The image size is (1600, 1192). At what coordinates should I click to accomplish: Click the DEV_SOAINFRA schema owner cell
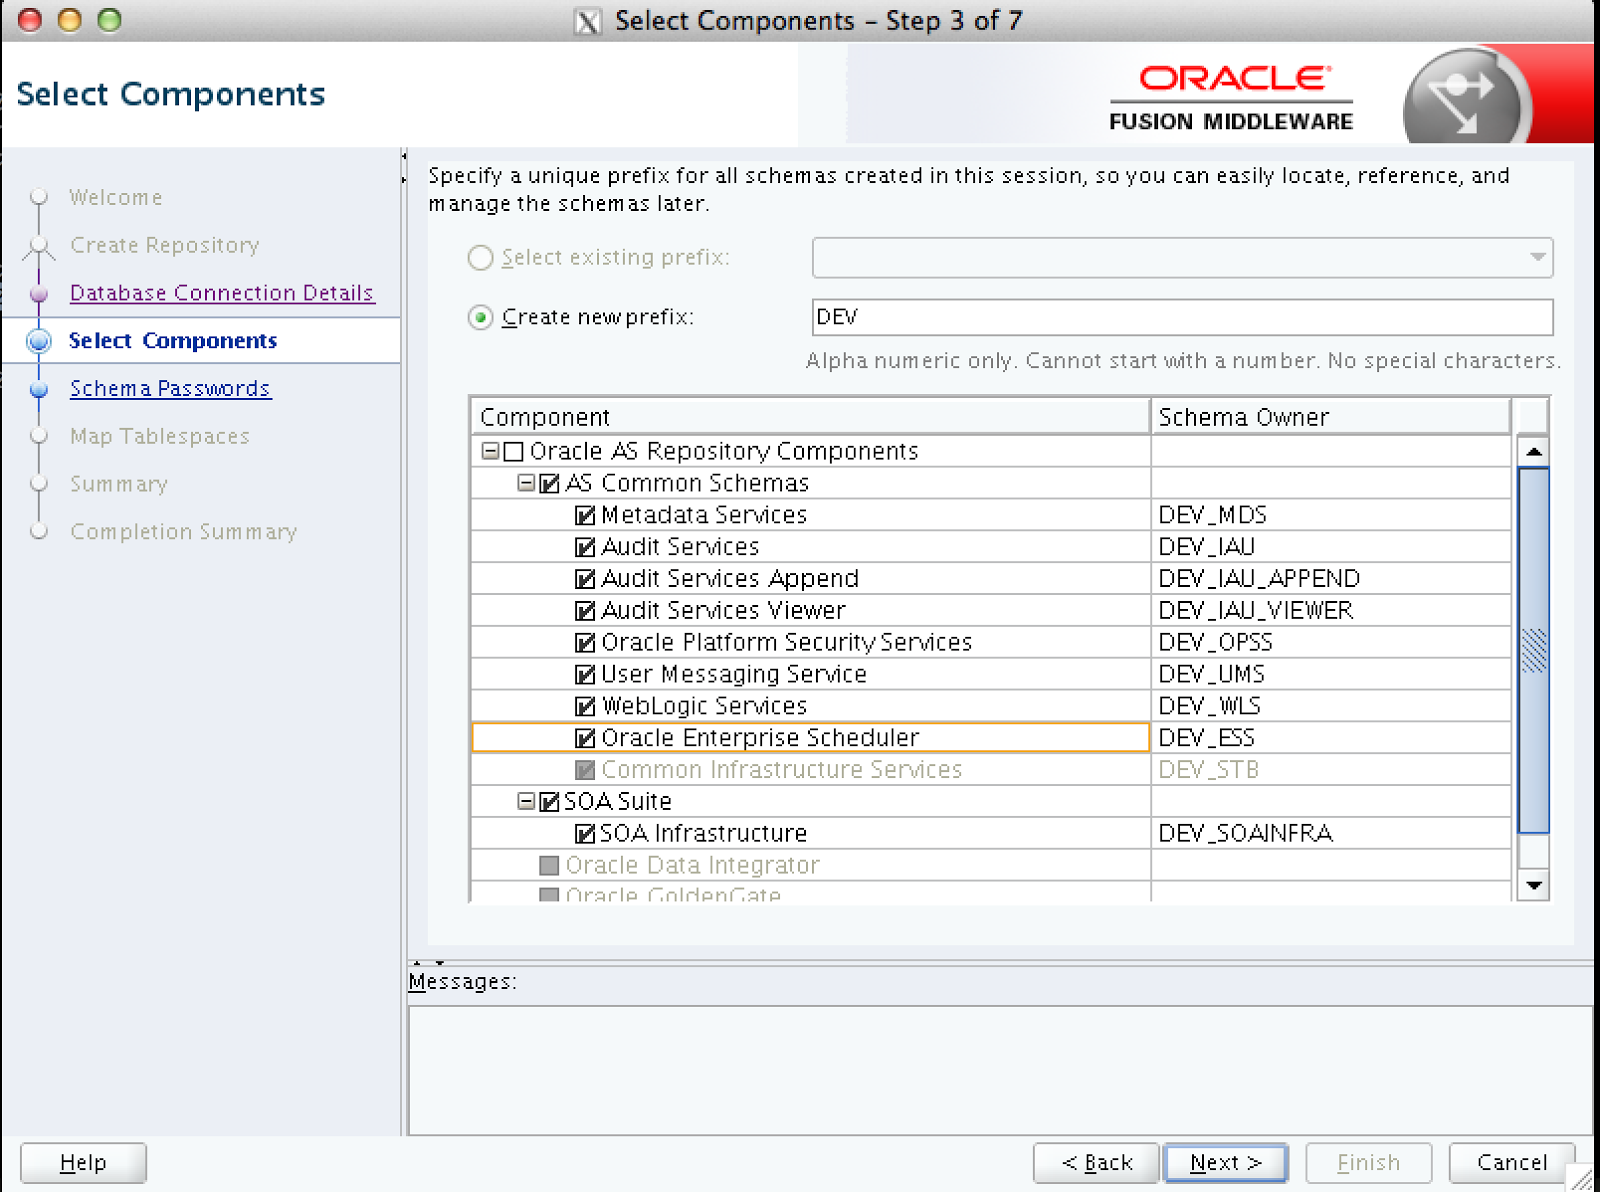pos(1331,833)
